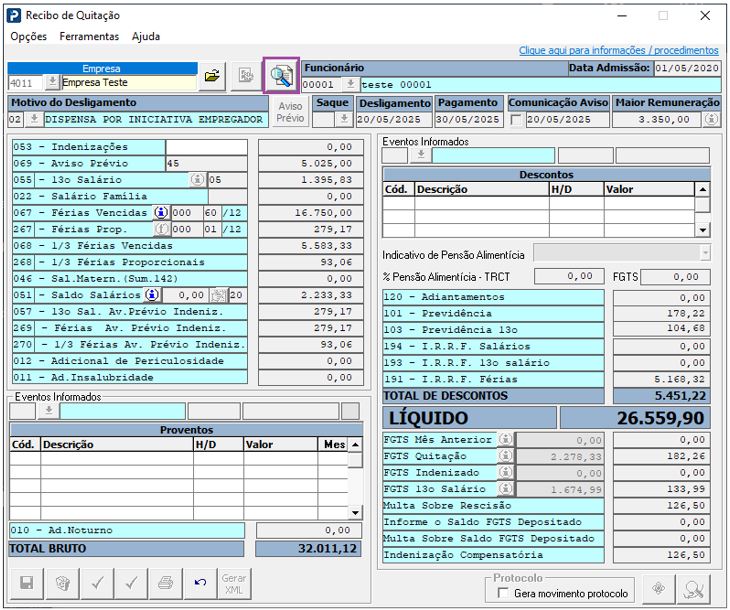Click Descontos table scroll down arrow

[702, 230]
